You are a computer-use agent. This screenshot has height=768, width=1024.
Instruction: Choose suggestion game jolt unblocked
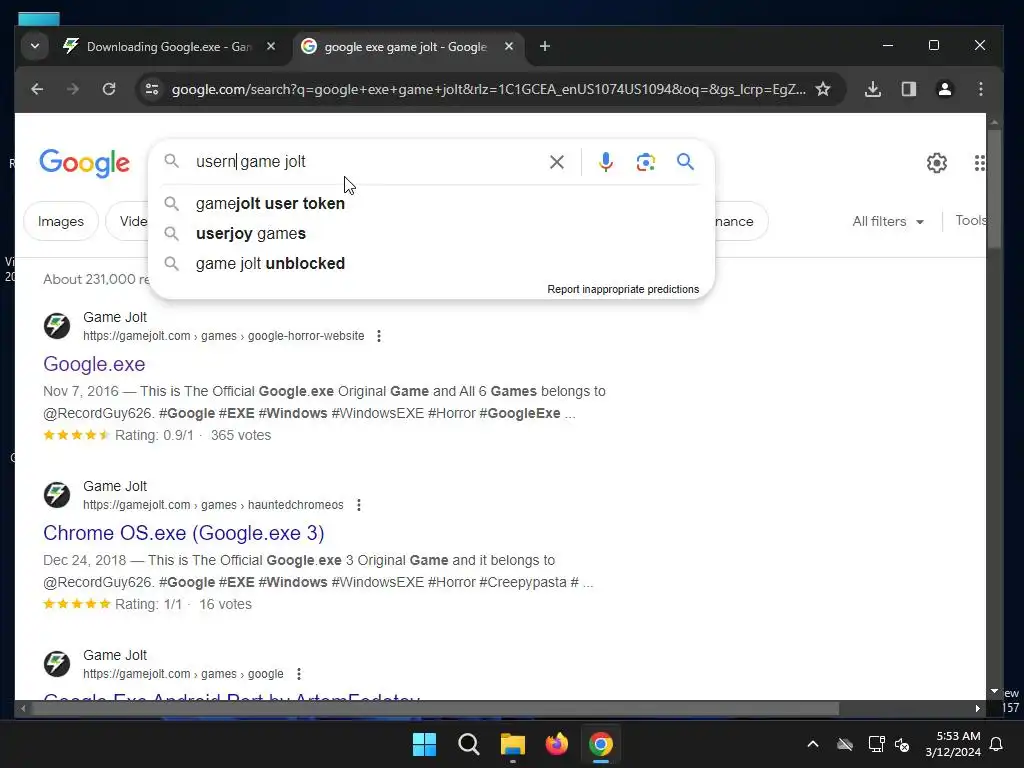[x=432, y=264]
